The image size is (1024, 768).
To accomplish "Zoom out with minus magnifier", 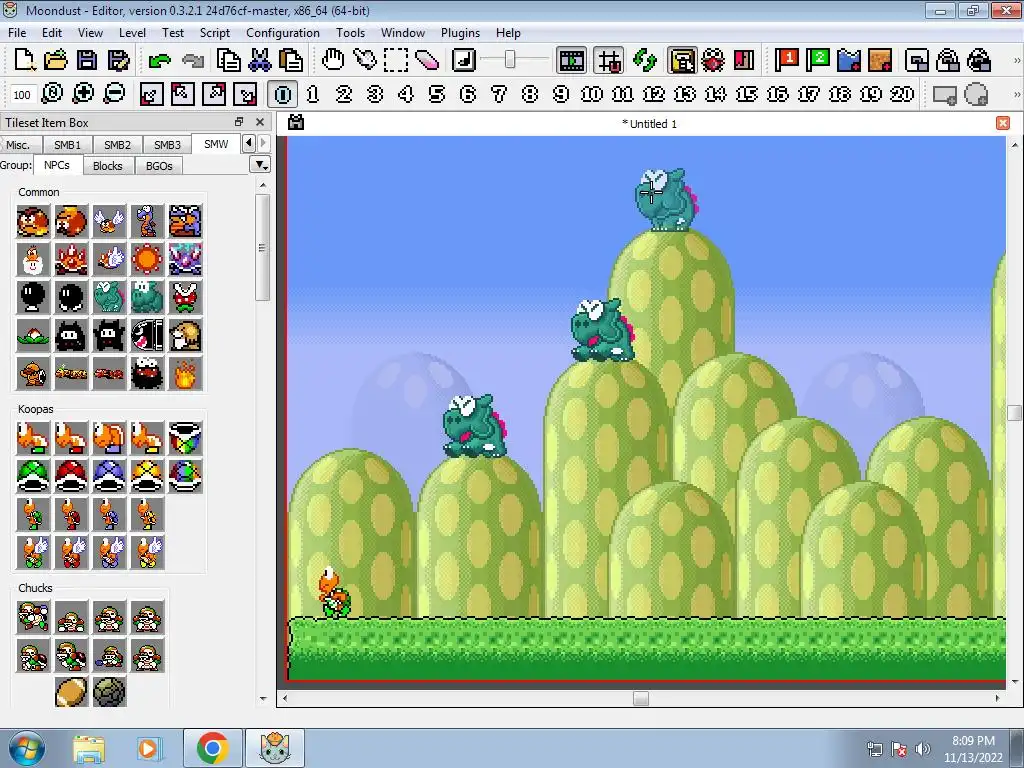I will coord(114,93).
